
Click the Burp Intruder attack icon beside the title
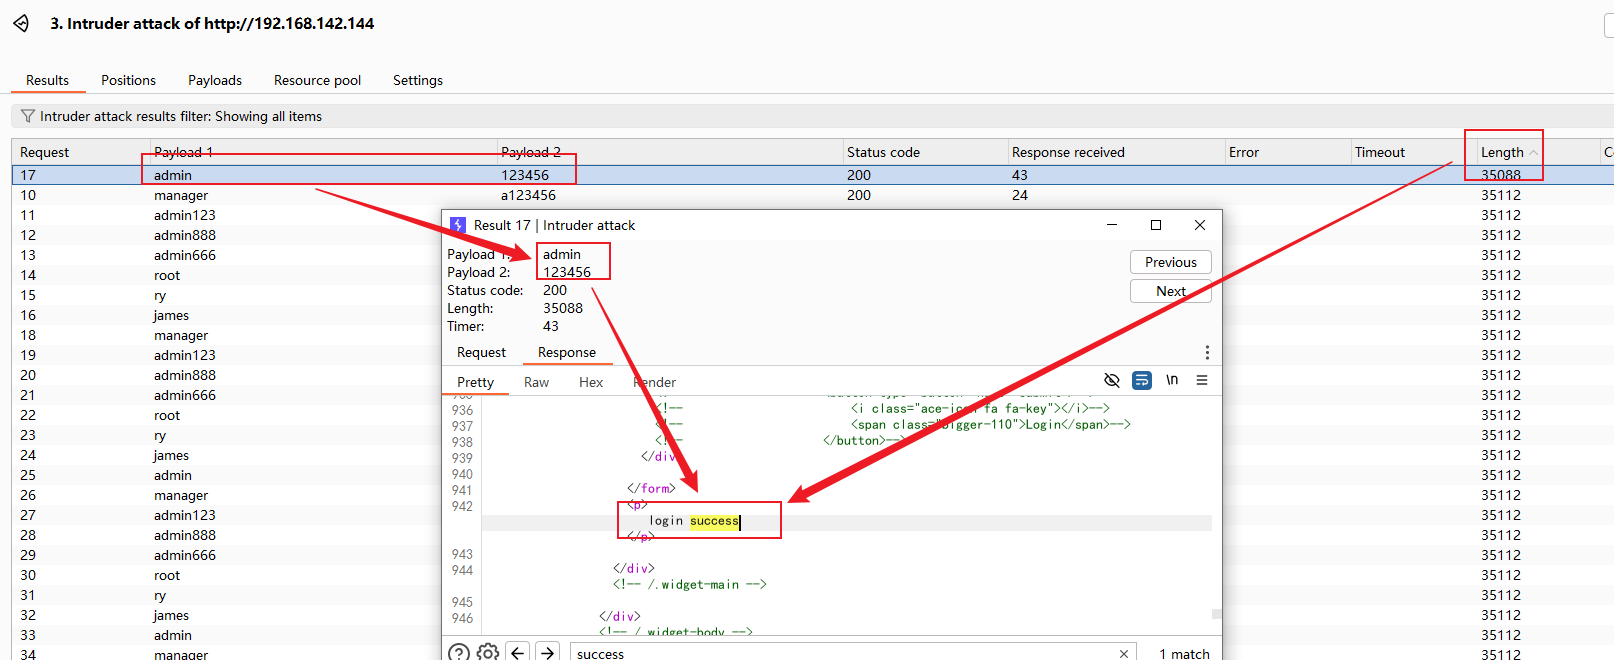21,23
